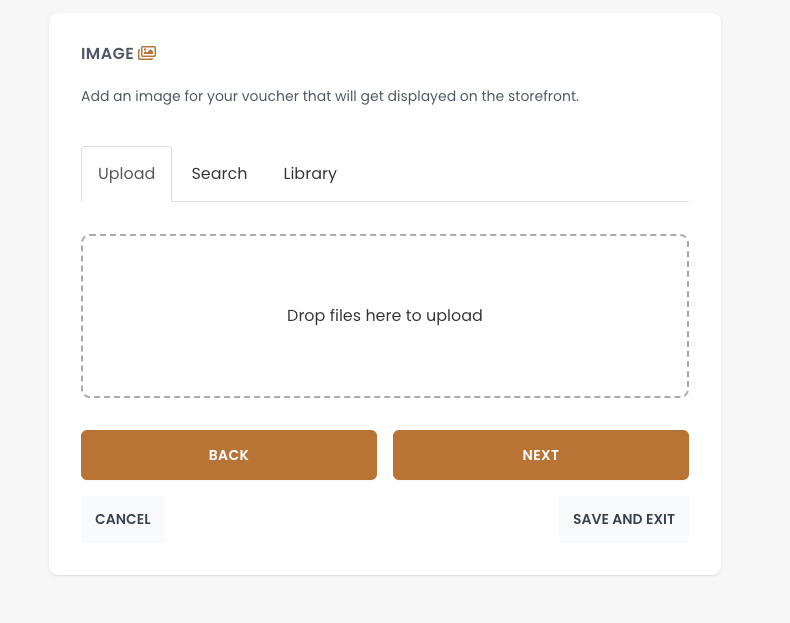Viewport: 790px width, 623px height.
Task: Advance to the following step via NEXT
Action: point(540,455)
